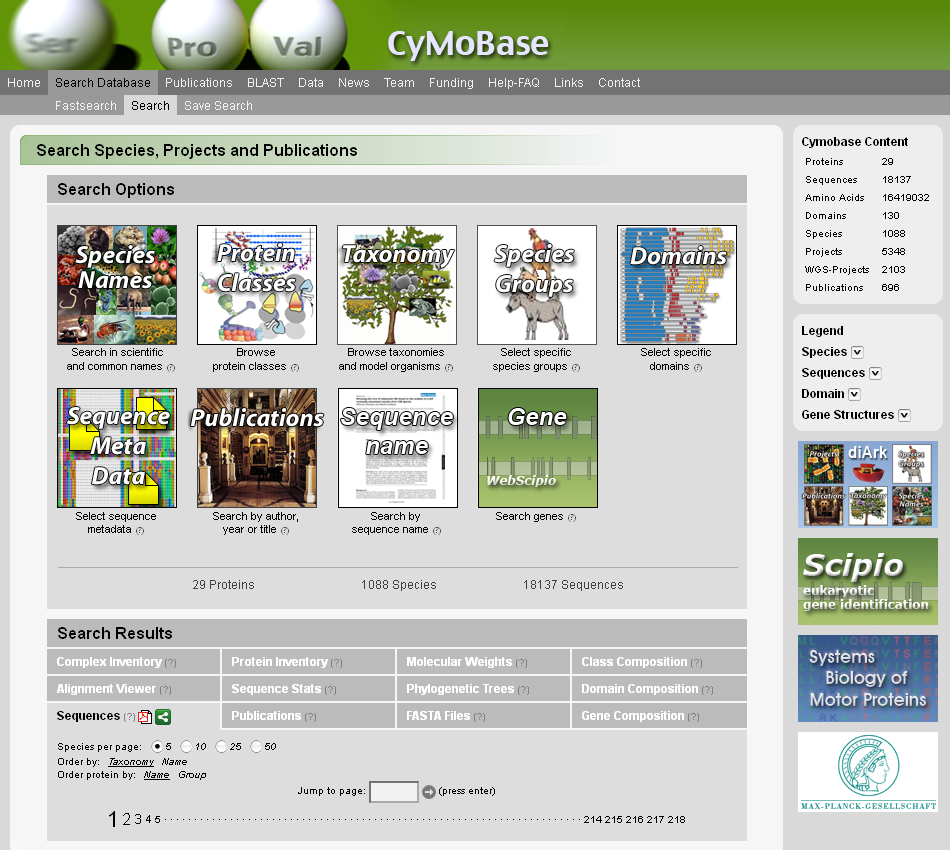Go to the Home menu item
This screenshot has width=950, height=850.
[x=24, y=82]
